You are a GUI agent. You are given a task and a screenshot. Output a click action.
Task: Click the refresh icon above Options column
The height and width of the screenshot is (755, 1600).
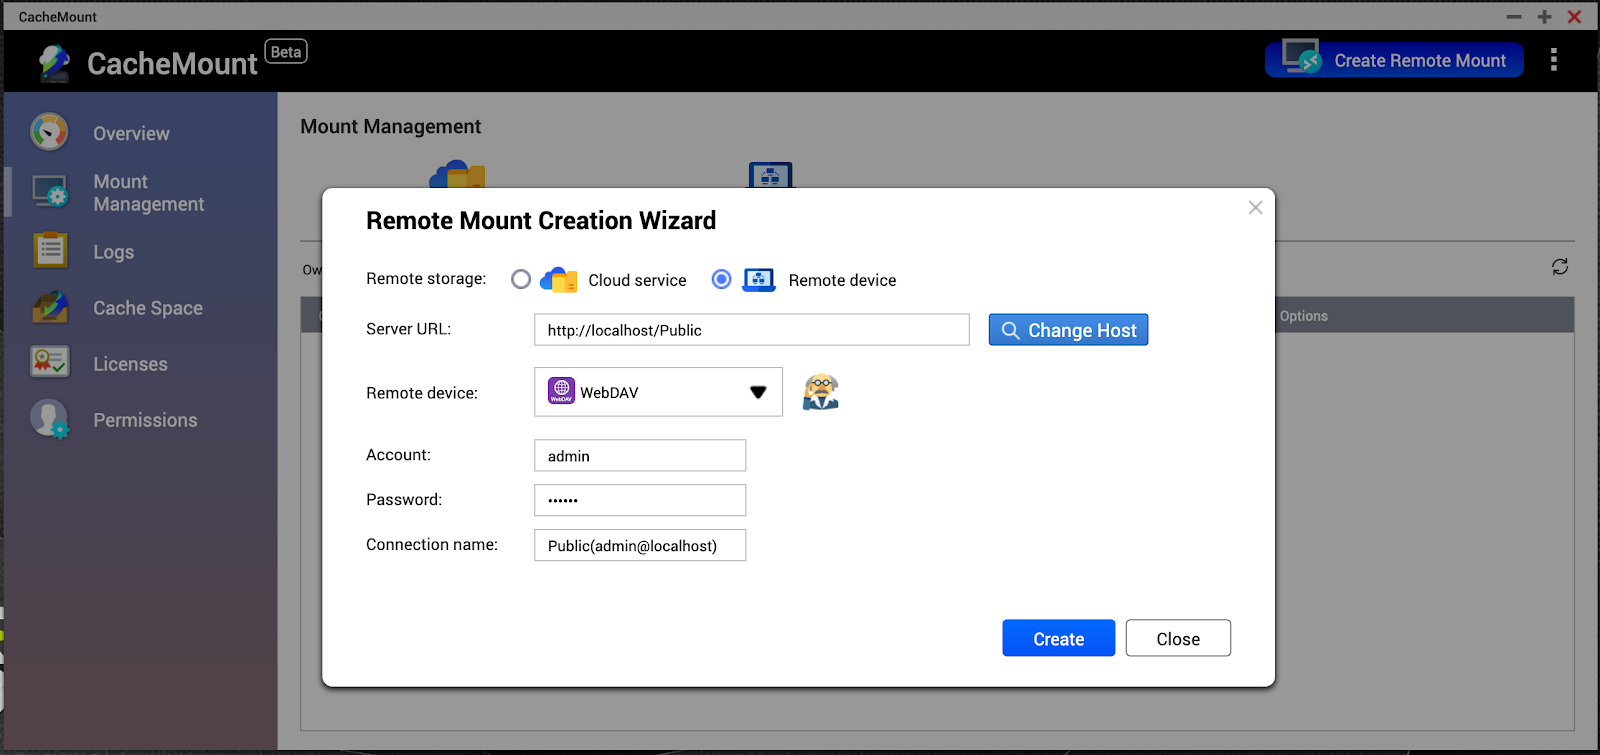(1559, 267)
